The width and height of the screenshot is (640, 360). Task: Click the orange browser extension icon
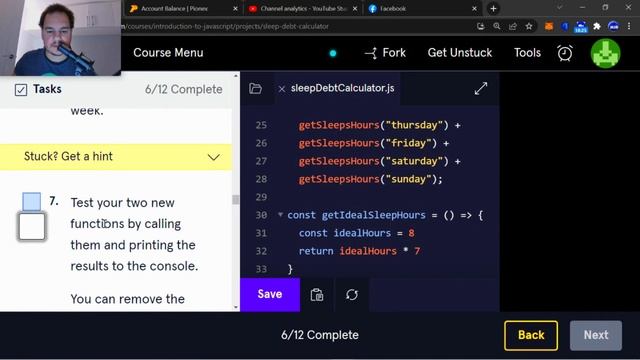tap(549, 27)
